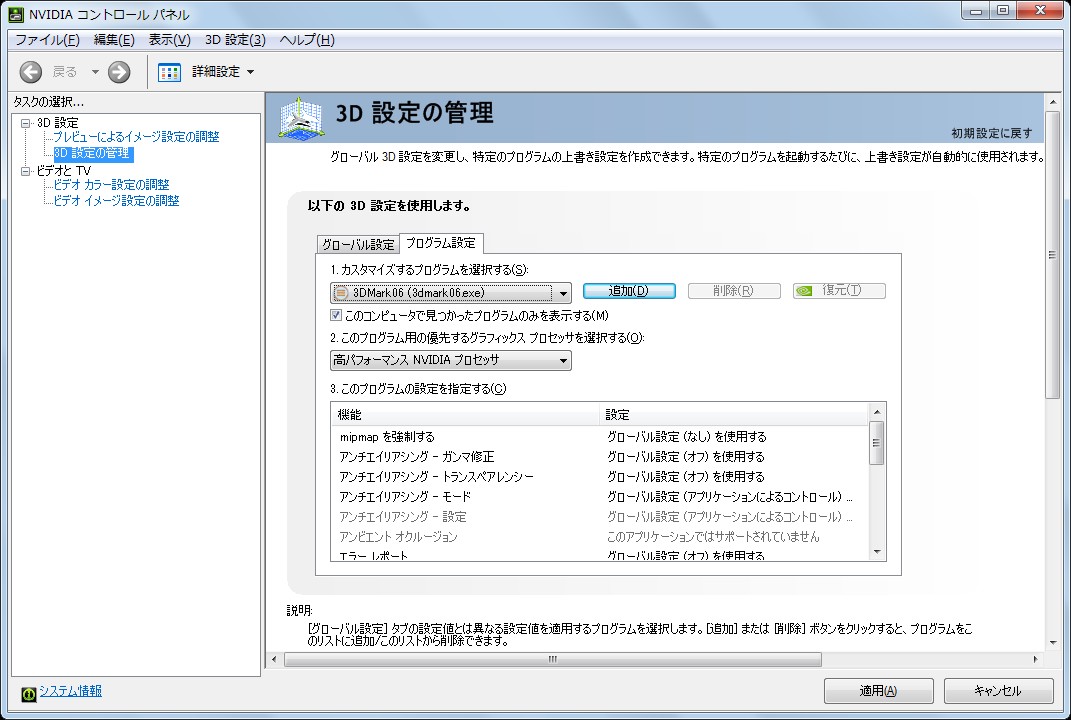Viewport: 1071px width, 720px height.
Task: Select ビデオ カラー設定の調整 tree item
Action: 111,184
